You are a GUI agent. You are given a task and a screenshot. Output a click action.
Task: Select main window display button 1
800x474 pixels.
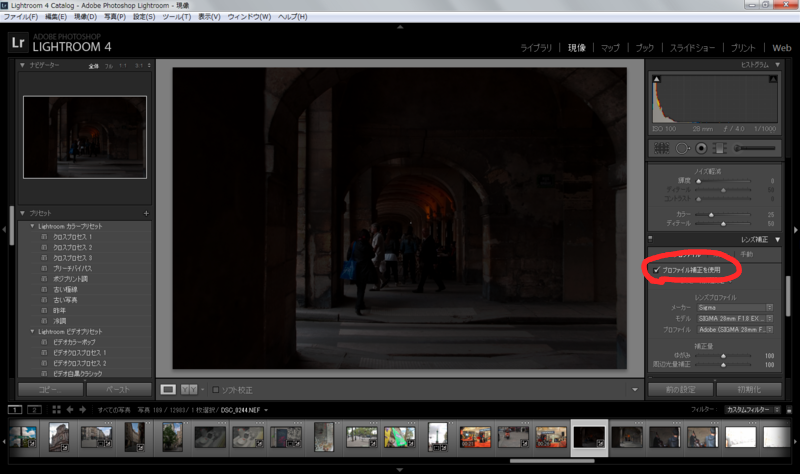(15, 410)
